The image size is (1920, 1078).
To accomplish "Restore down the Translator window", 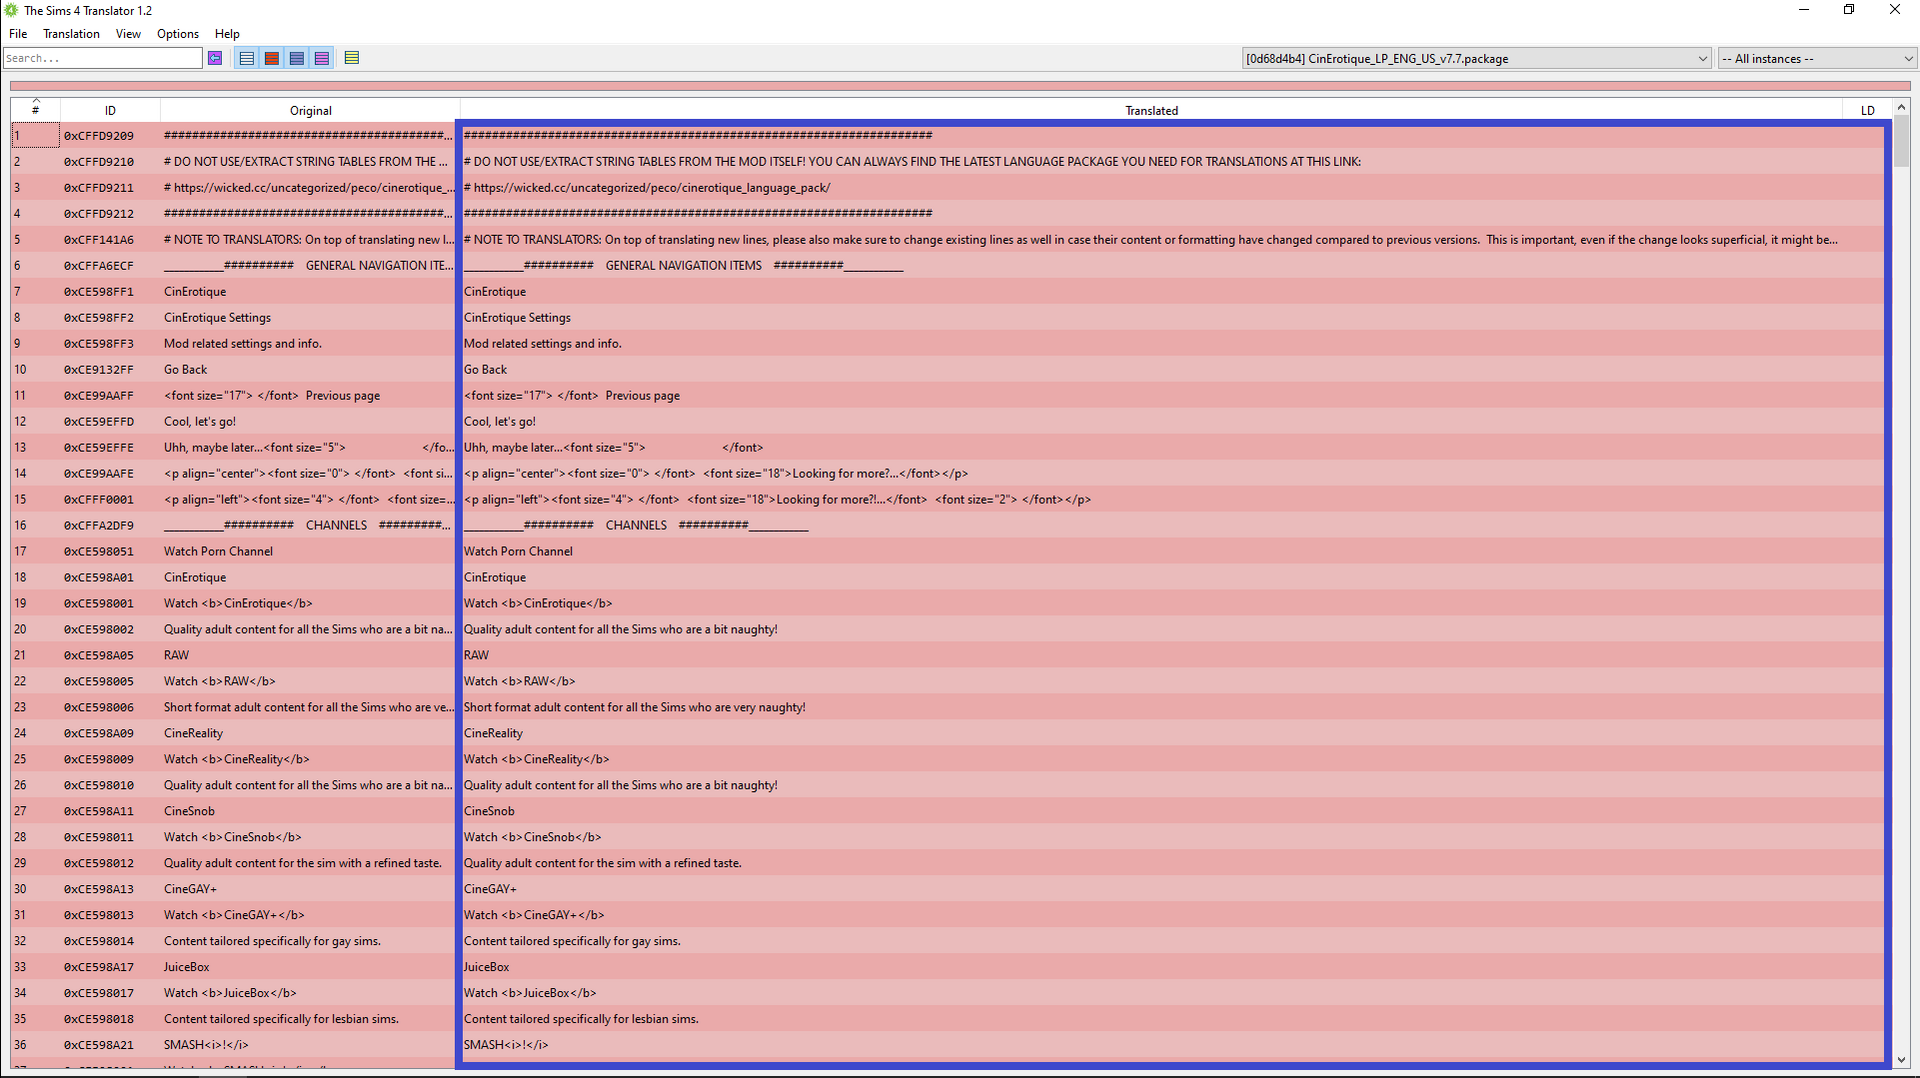I will pos(1849,10).
